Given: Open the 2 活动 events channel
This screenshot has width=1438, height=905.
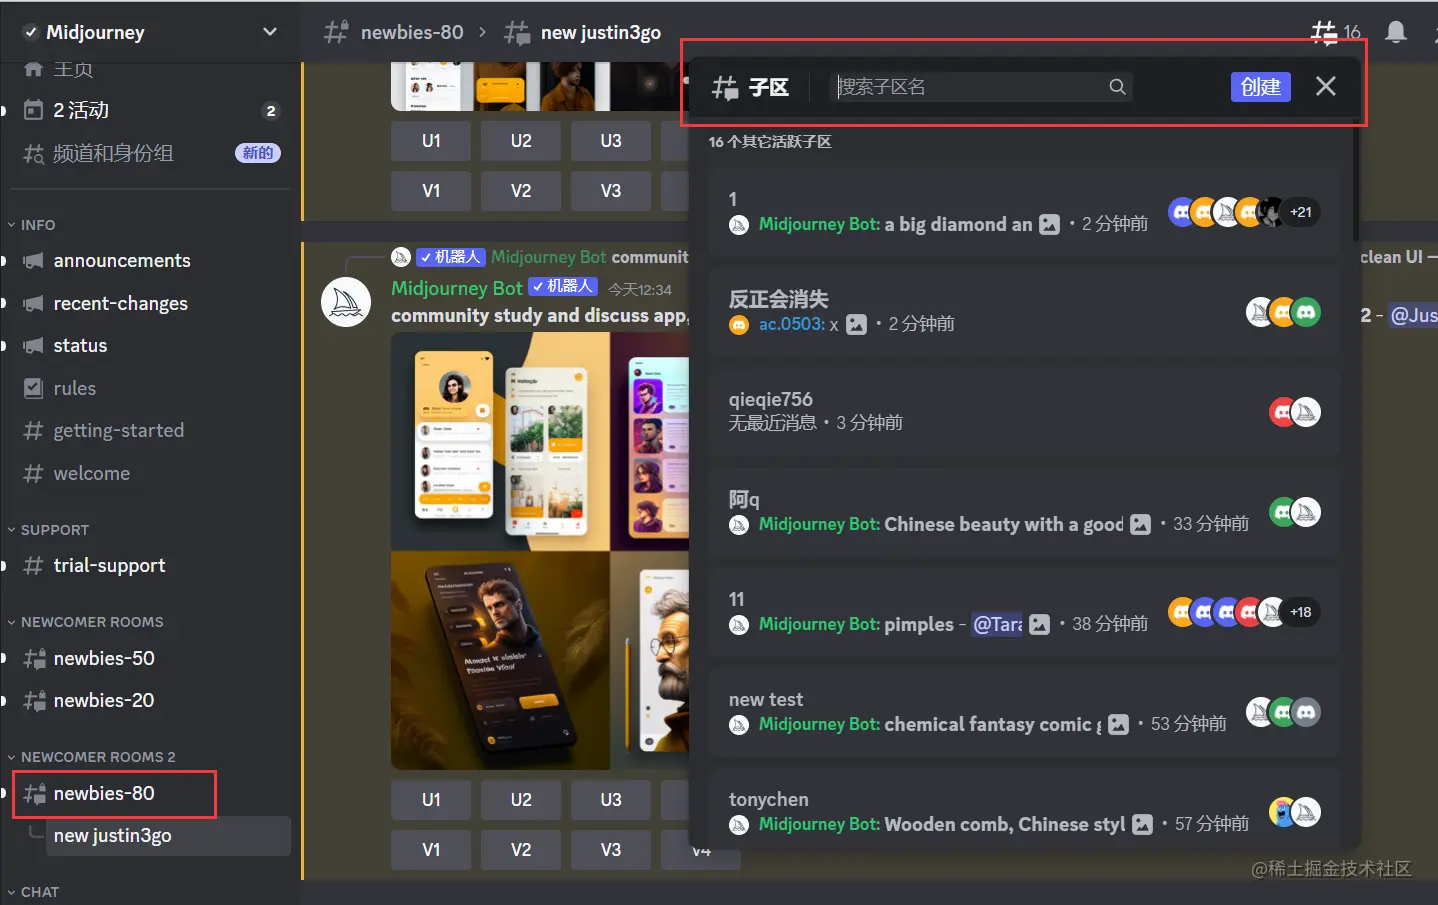Looking at the screenshot, I should coord(150,110).
